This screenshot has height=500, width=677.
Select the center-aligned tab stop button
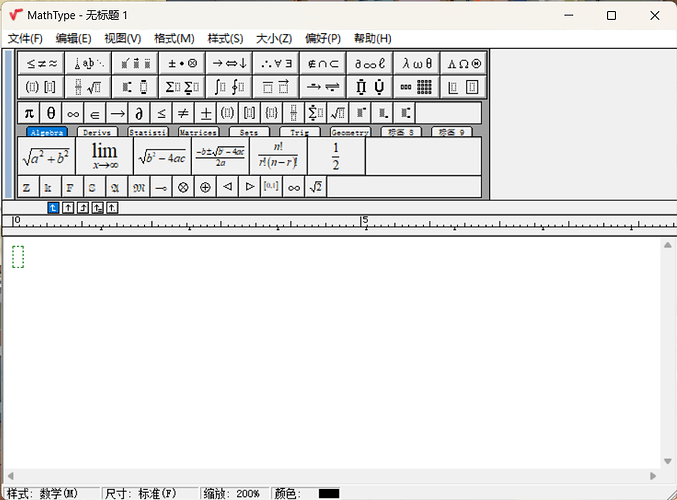68,208
